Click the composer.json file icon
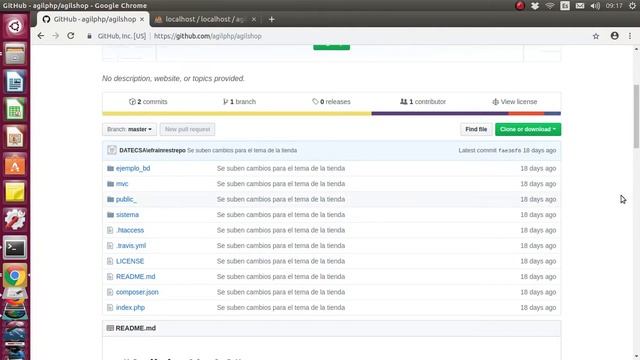640x360 pixels. tap(110, 292)
